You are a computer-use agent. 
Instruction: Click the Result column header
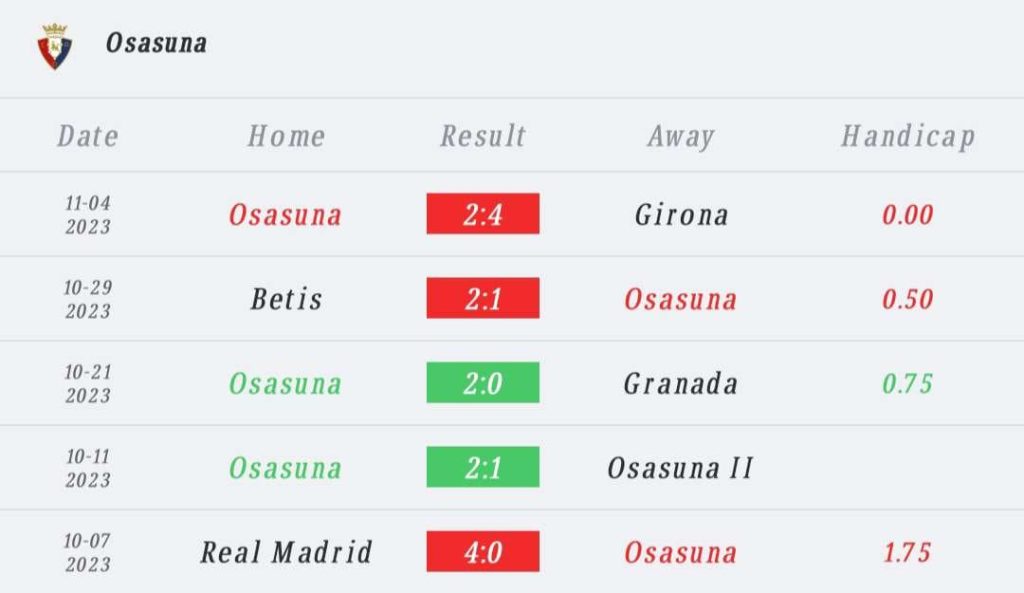483,136
